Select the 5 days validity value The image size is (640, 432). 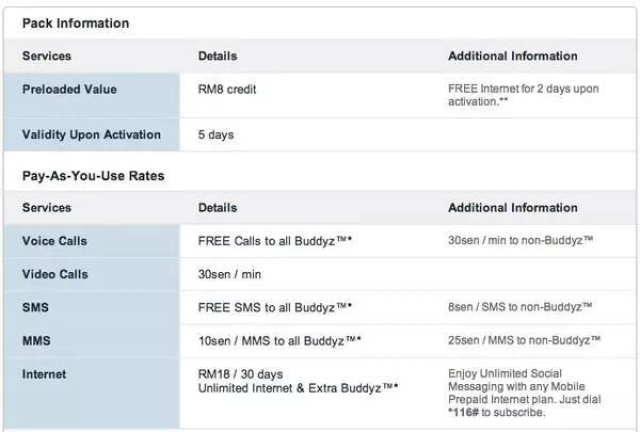click(x=216, y=135)
